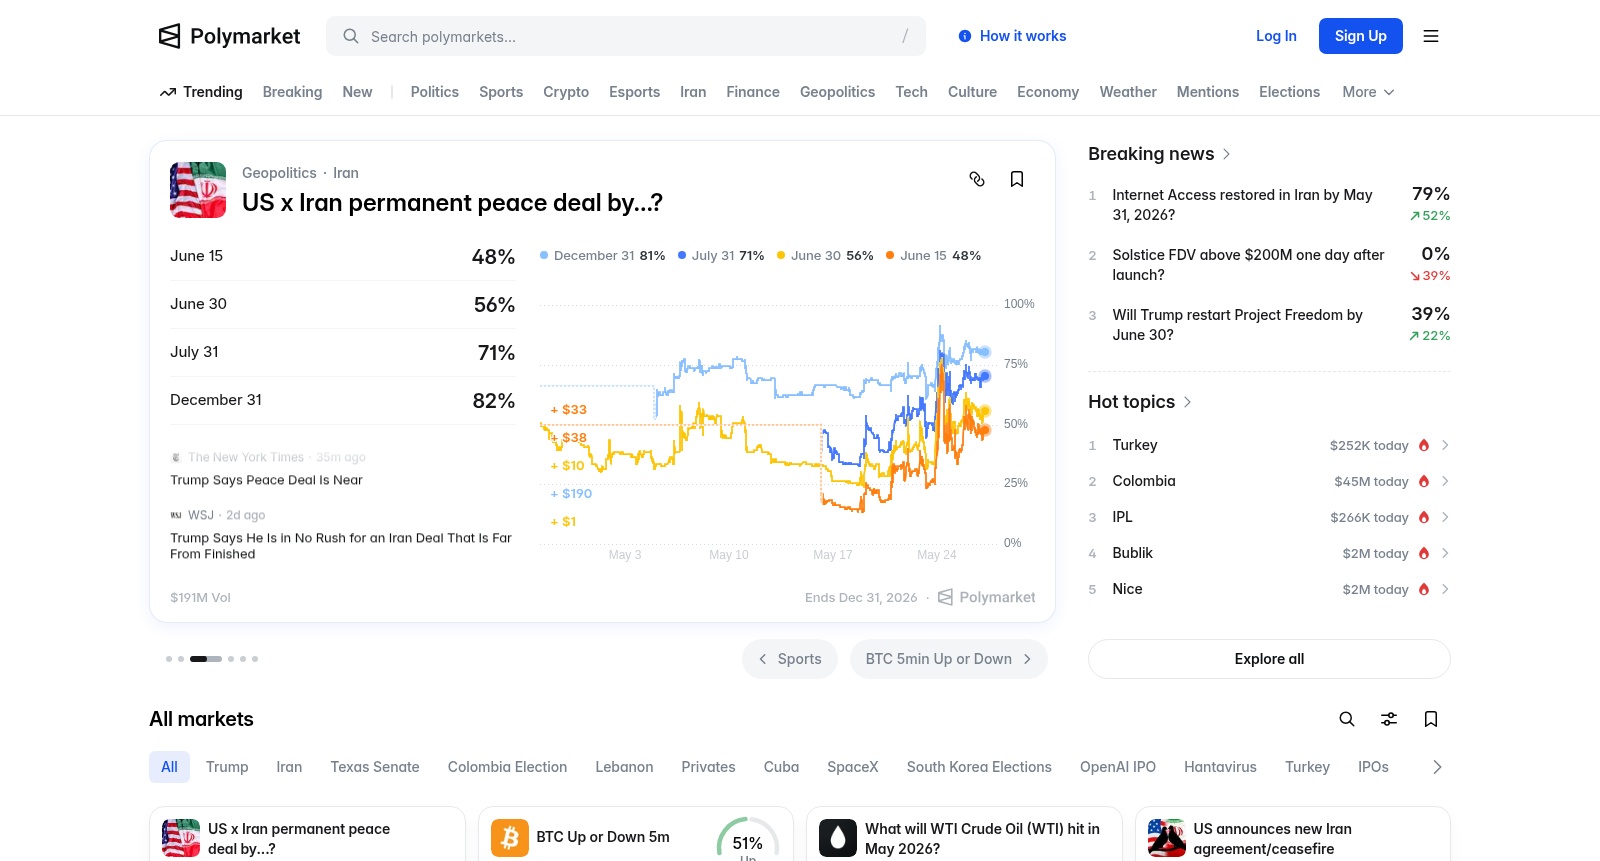Viewport: 1600px width, 861px height.
Task: Go to previous Sports carousel slide
Action: [x=790, y=659]
